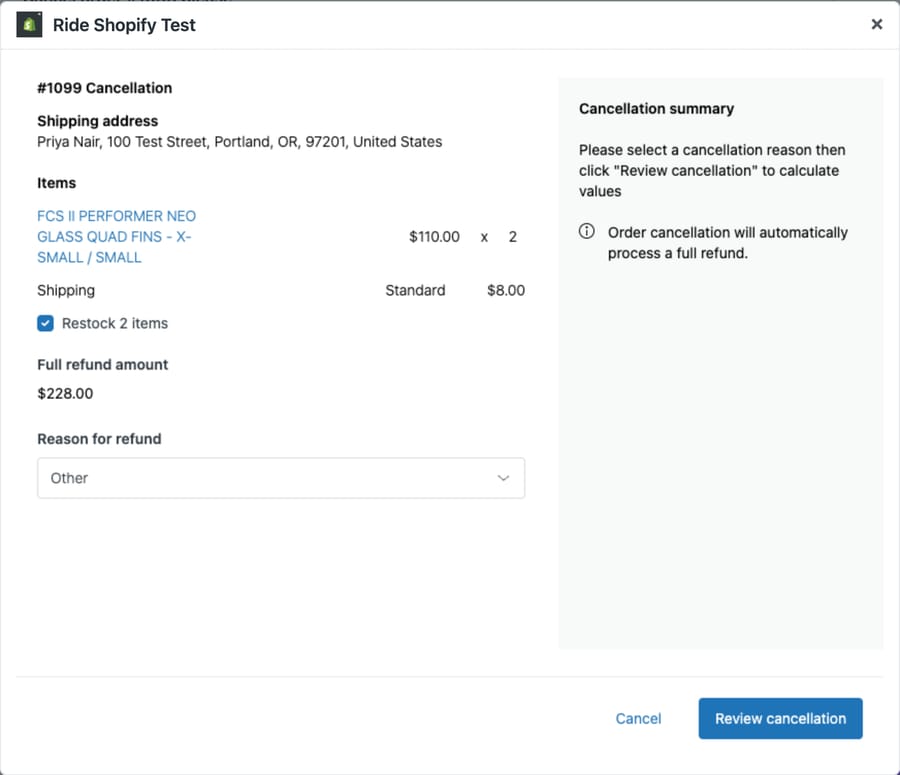Click the Standard shipping method text
The height and width of the screenshot is (775, 900).
[x=415, y=290]
